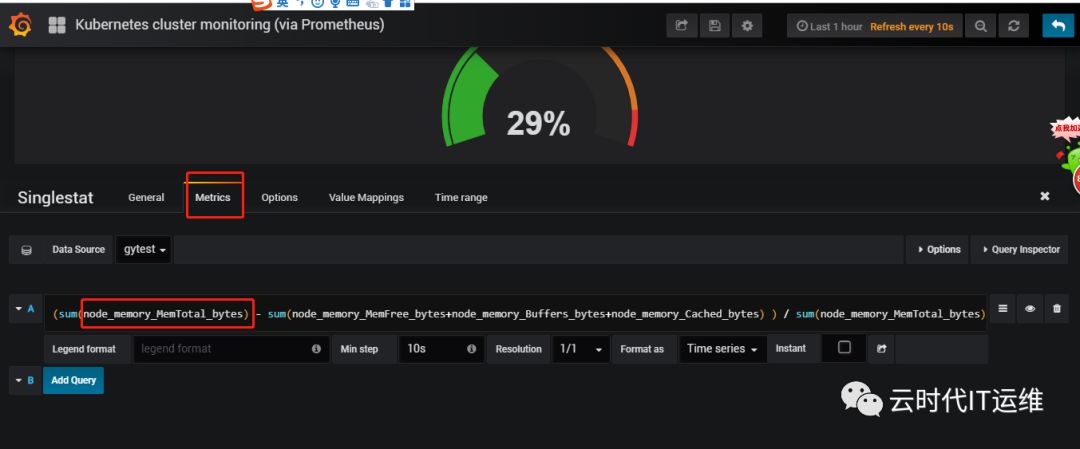
Task: Click the 29% memory gauge panel
Action: click(x=539, y=103)
